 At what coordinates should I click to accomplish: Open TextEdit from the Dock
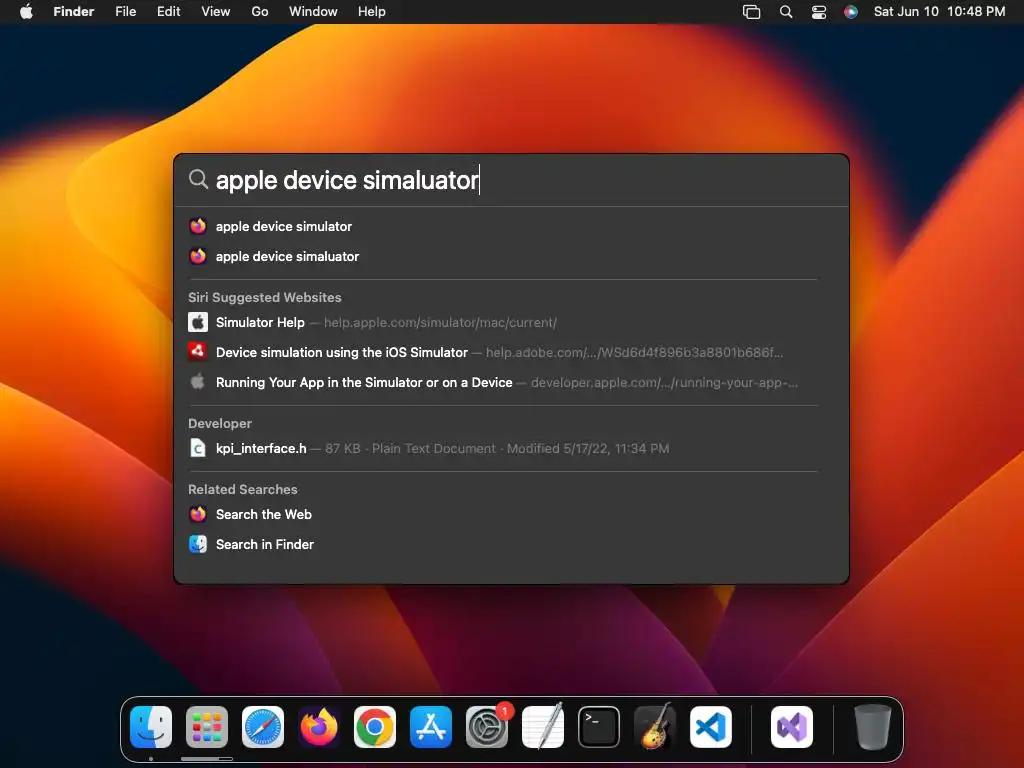pos(543,727)
